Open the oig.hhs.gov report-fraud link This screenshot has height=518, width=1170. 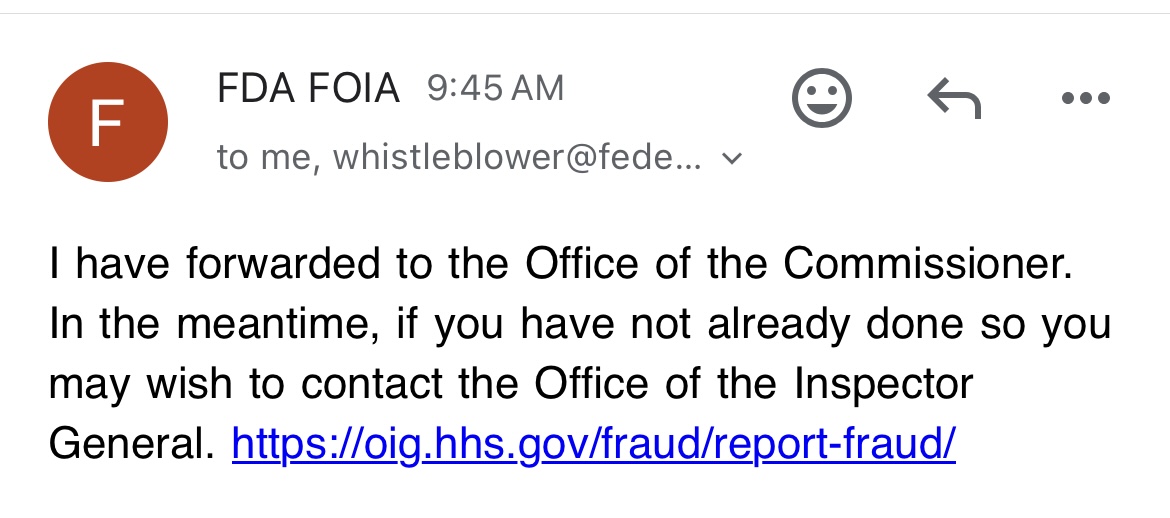(x=594, y=444)
